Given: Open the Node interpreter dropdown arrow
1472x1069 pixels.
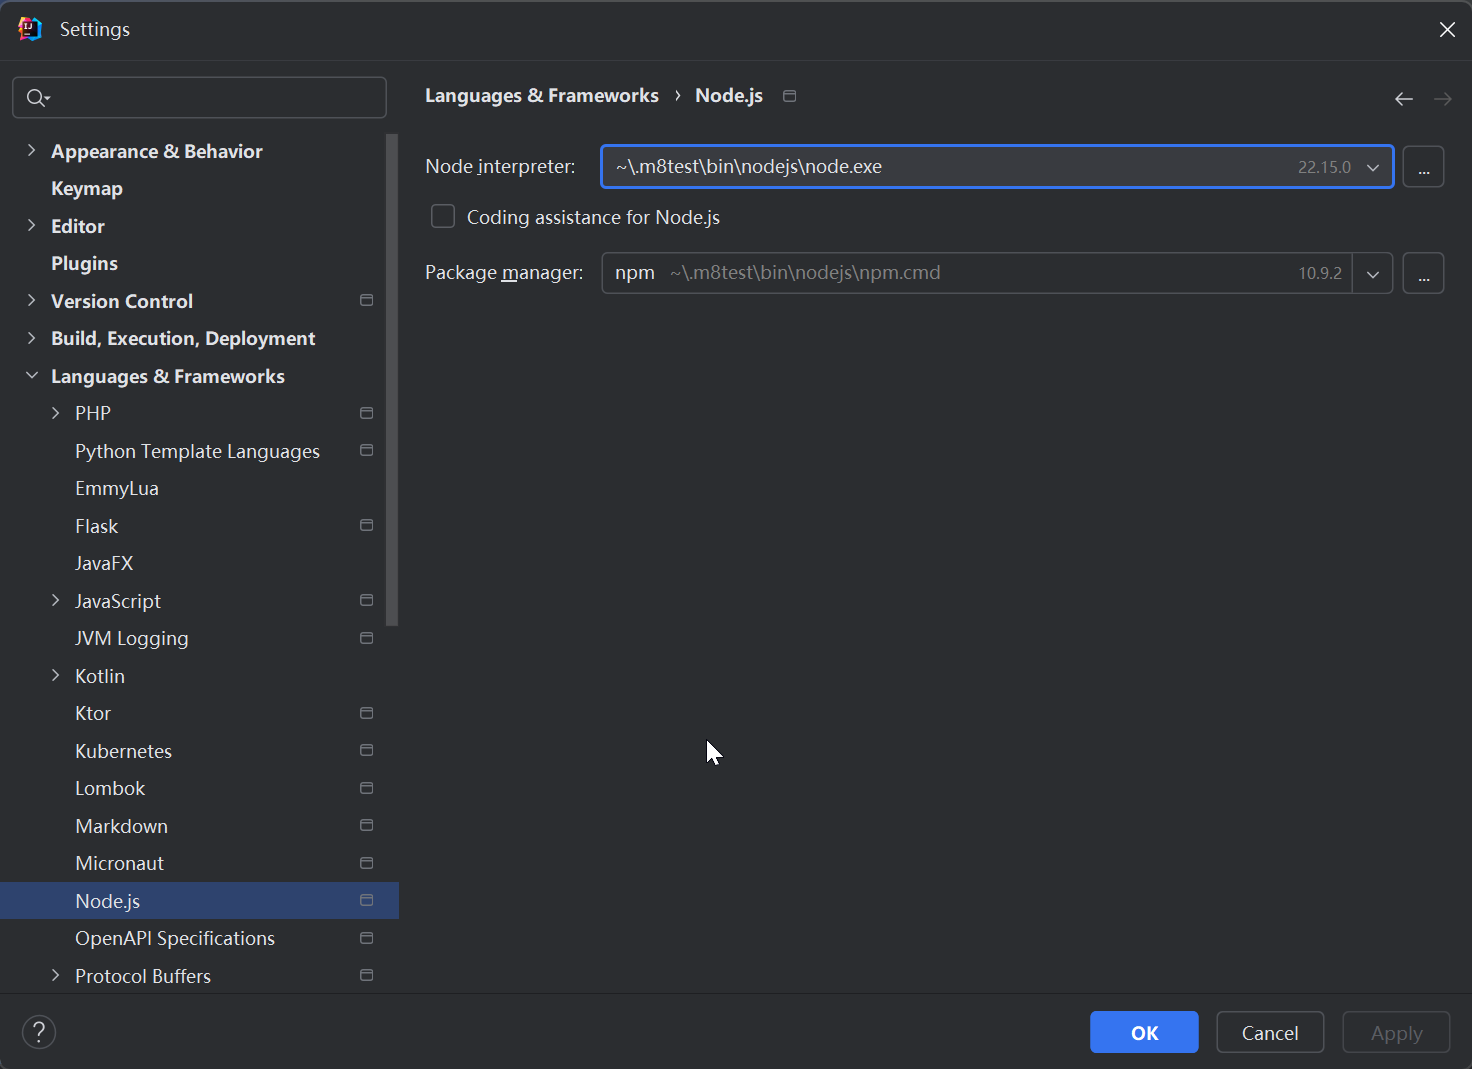Looking at the screenshot, I should pyautogui.click(x=1373, y=167).
